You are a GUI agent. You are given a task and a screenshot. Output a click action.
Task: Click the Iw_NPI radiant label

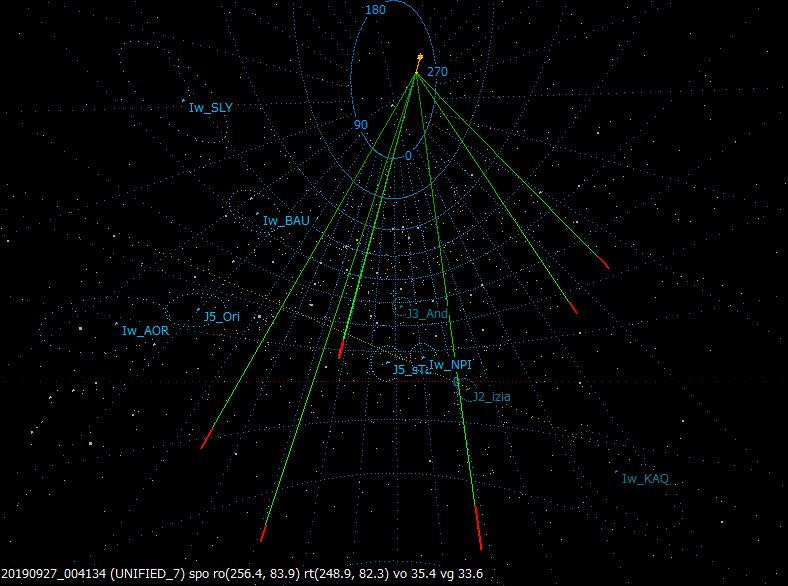[450, 365]
